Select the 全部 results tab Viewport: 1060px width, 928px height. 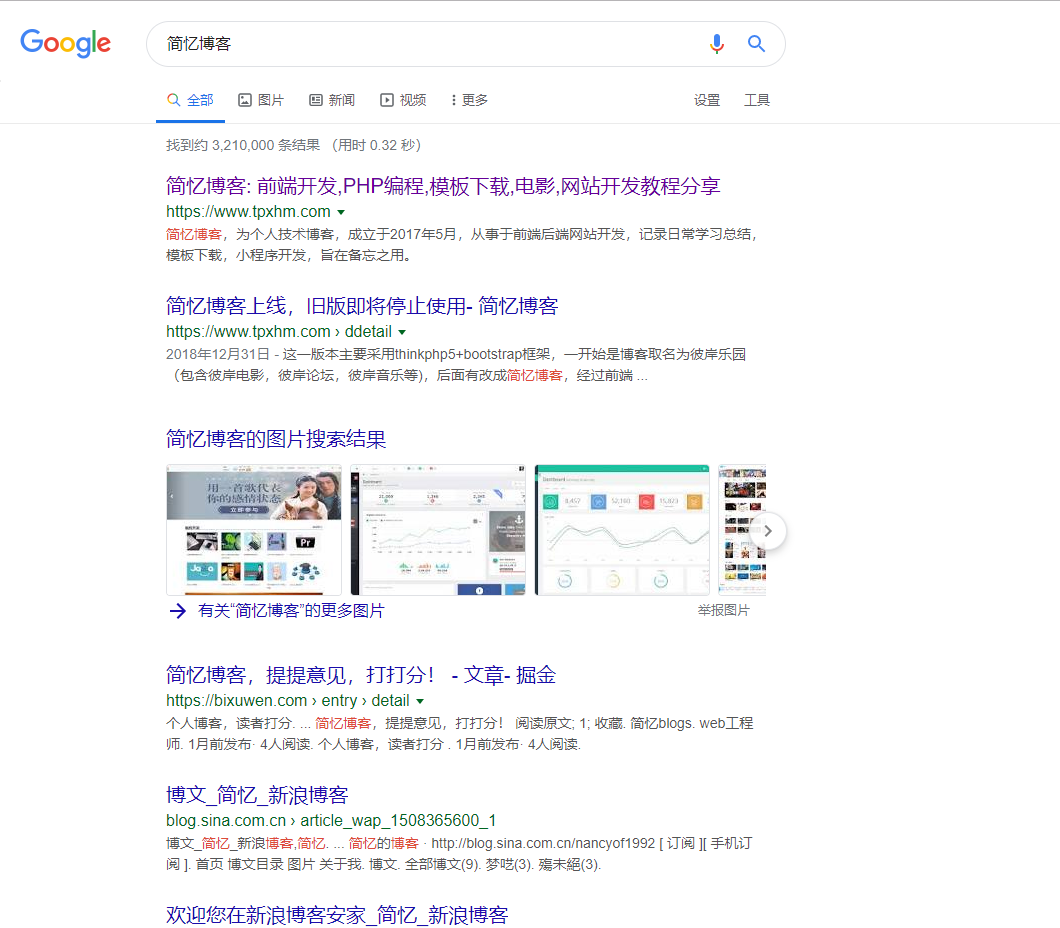pos(190,100)
